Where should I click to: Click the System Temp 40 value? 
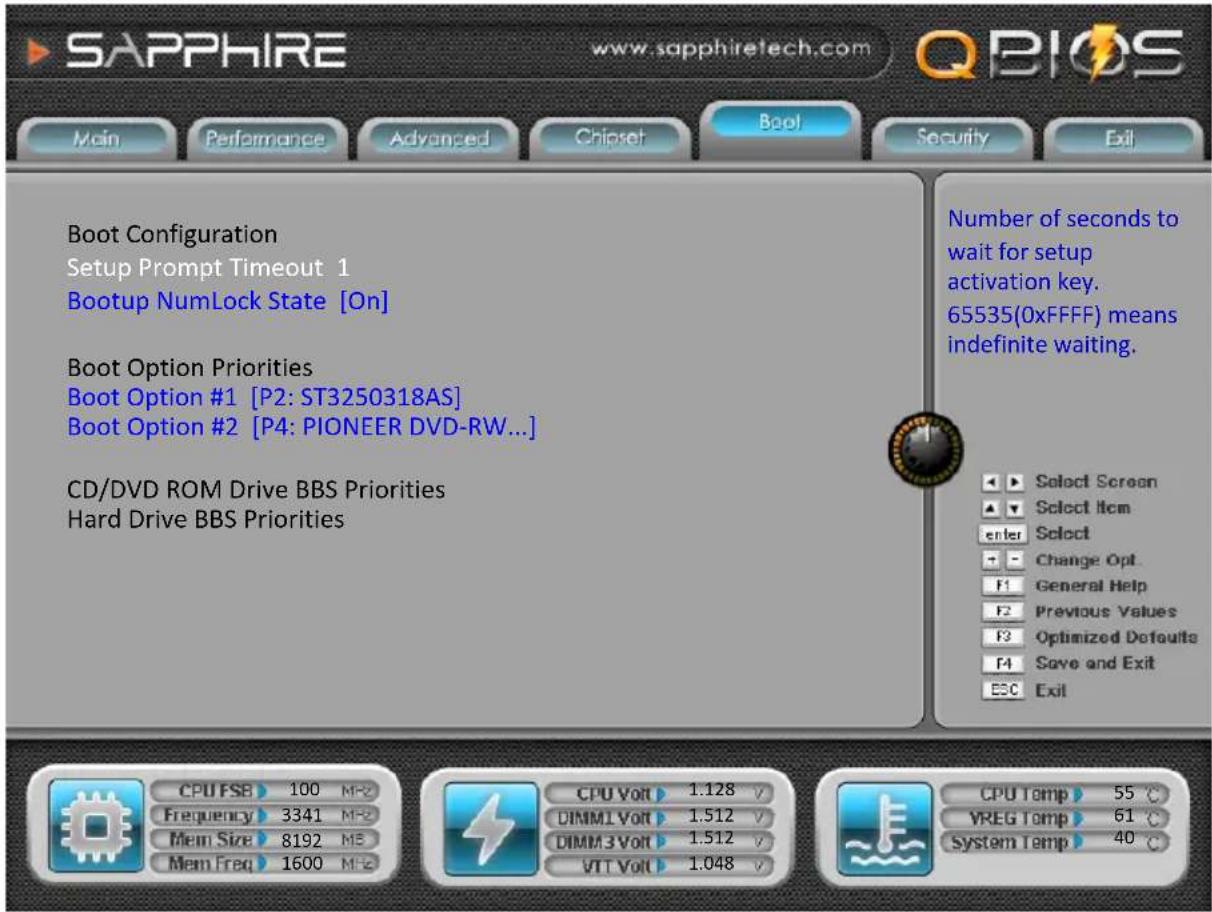[x=1124, y=840]
